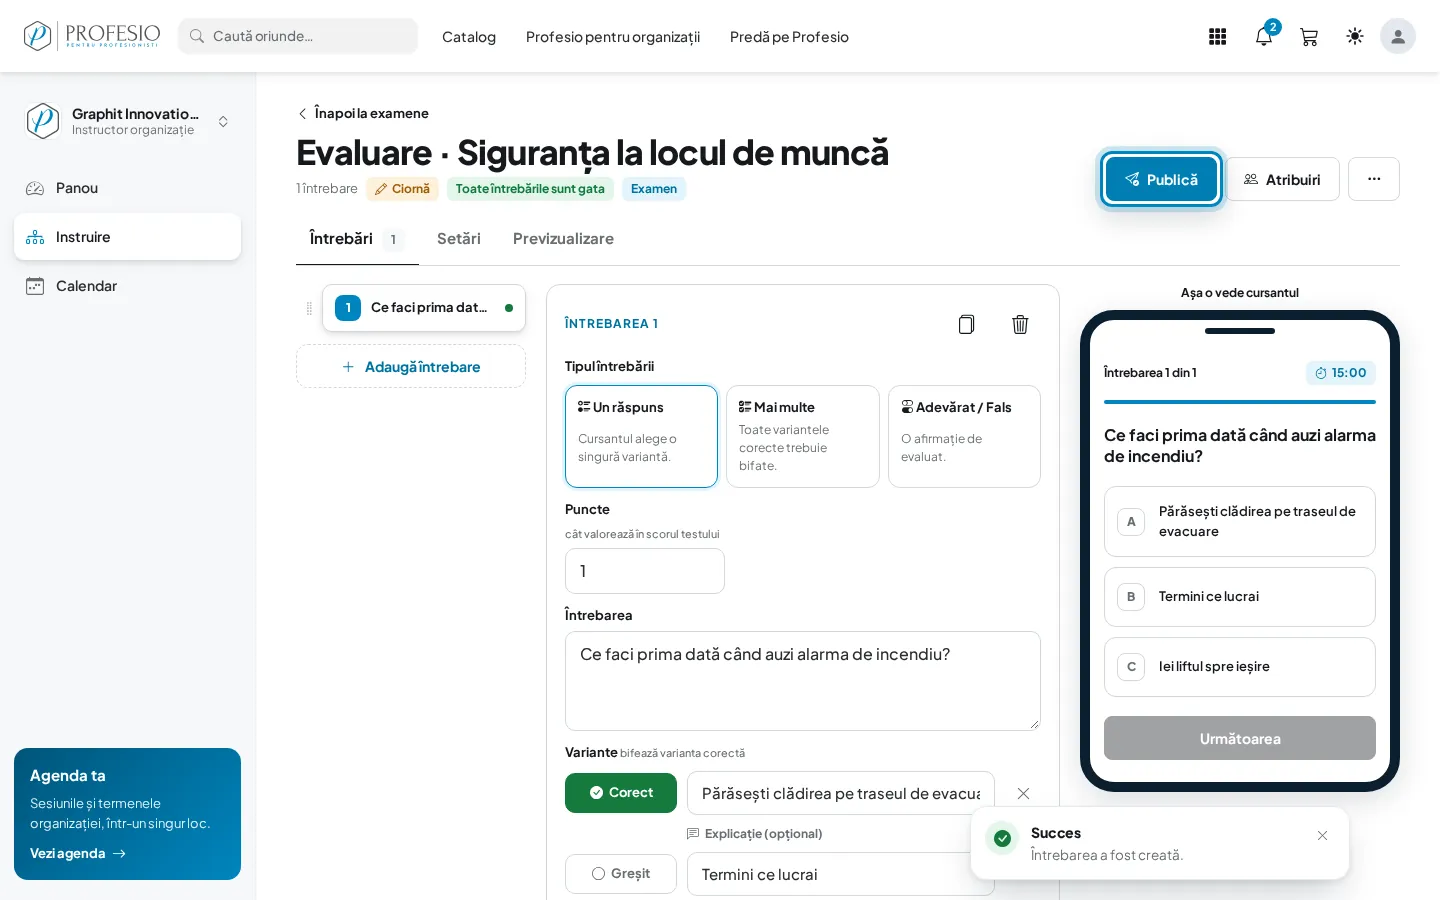Mark Termini ce lucrai as correct via Greșit
The width and height of the screenshot is (1440, 900).
pos(621,874)
